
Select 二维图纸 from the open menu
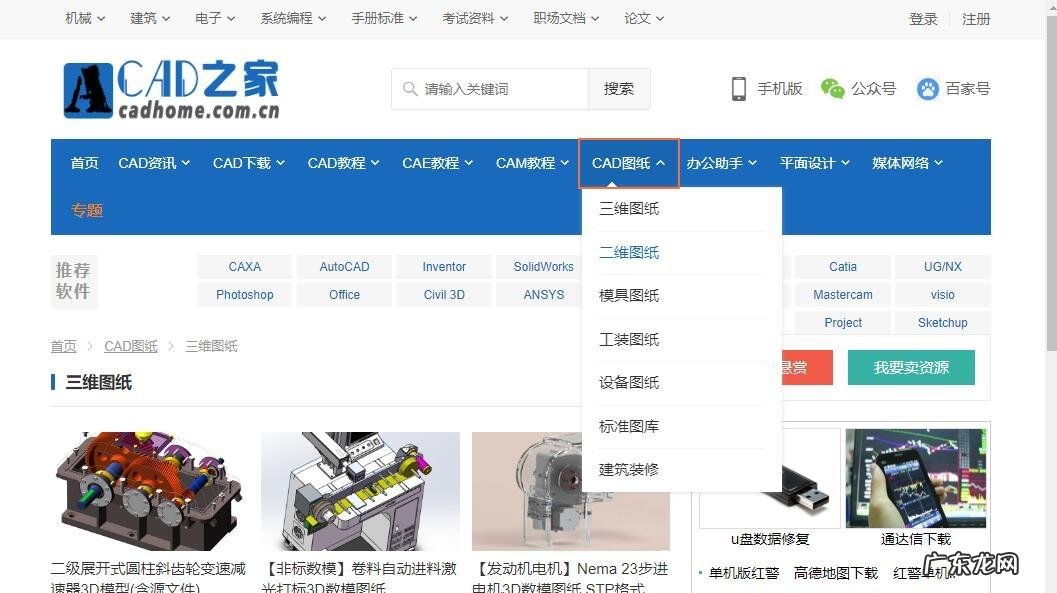point(629,252)
